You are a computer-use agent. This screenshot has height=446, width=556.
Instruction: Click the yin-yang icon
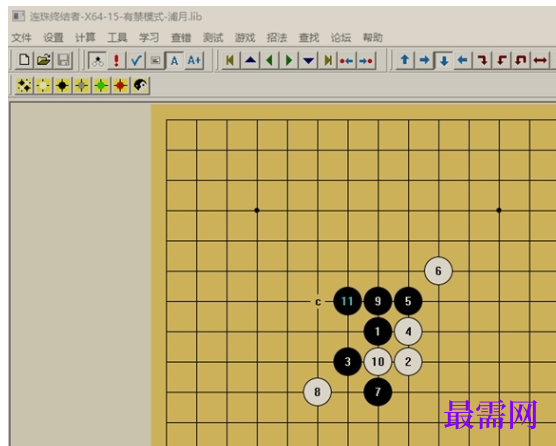pyautogui.click(x=140, y=85)
